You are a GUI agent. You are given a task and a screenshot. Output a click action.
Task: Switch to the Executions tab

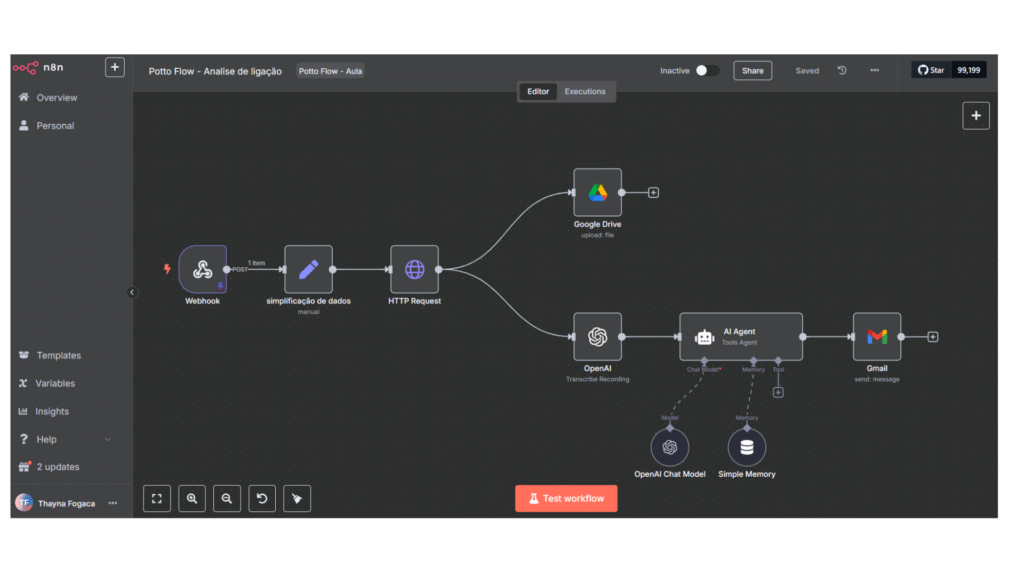584,91
